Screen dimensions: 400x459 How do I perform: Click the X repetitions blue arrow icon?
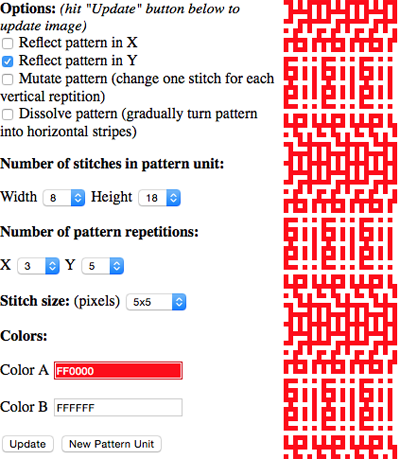pyautogui.click(x=52, y=266)
